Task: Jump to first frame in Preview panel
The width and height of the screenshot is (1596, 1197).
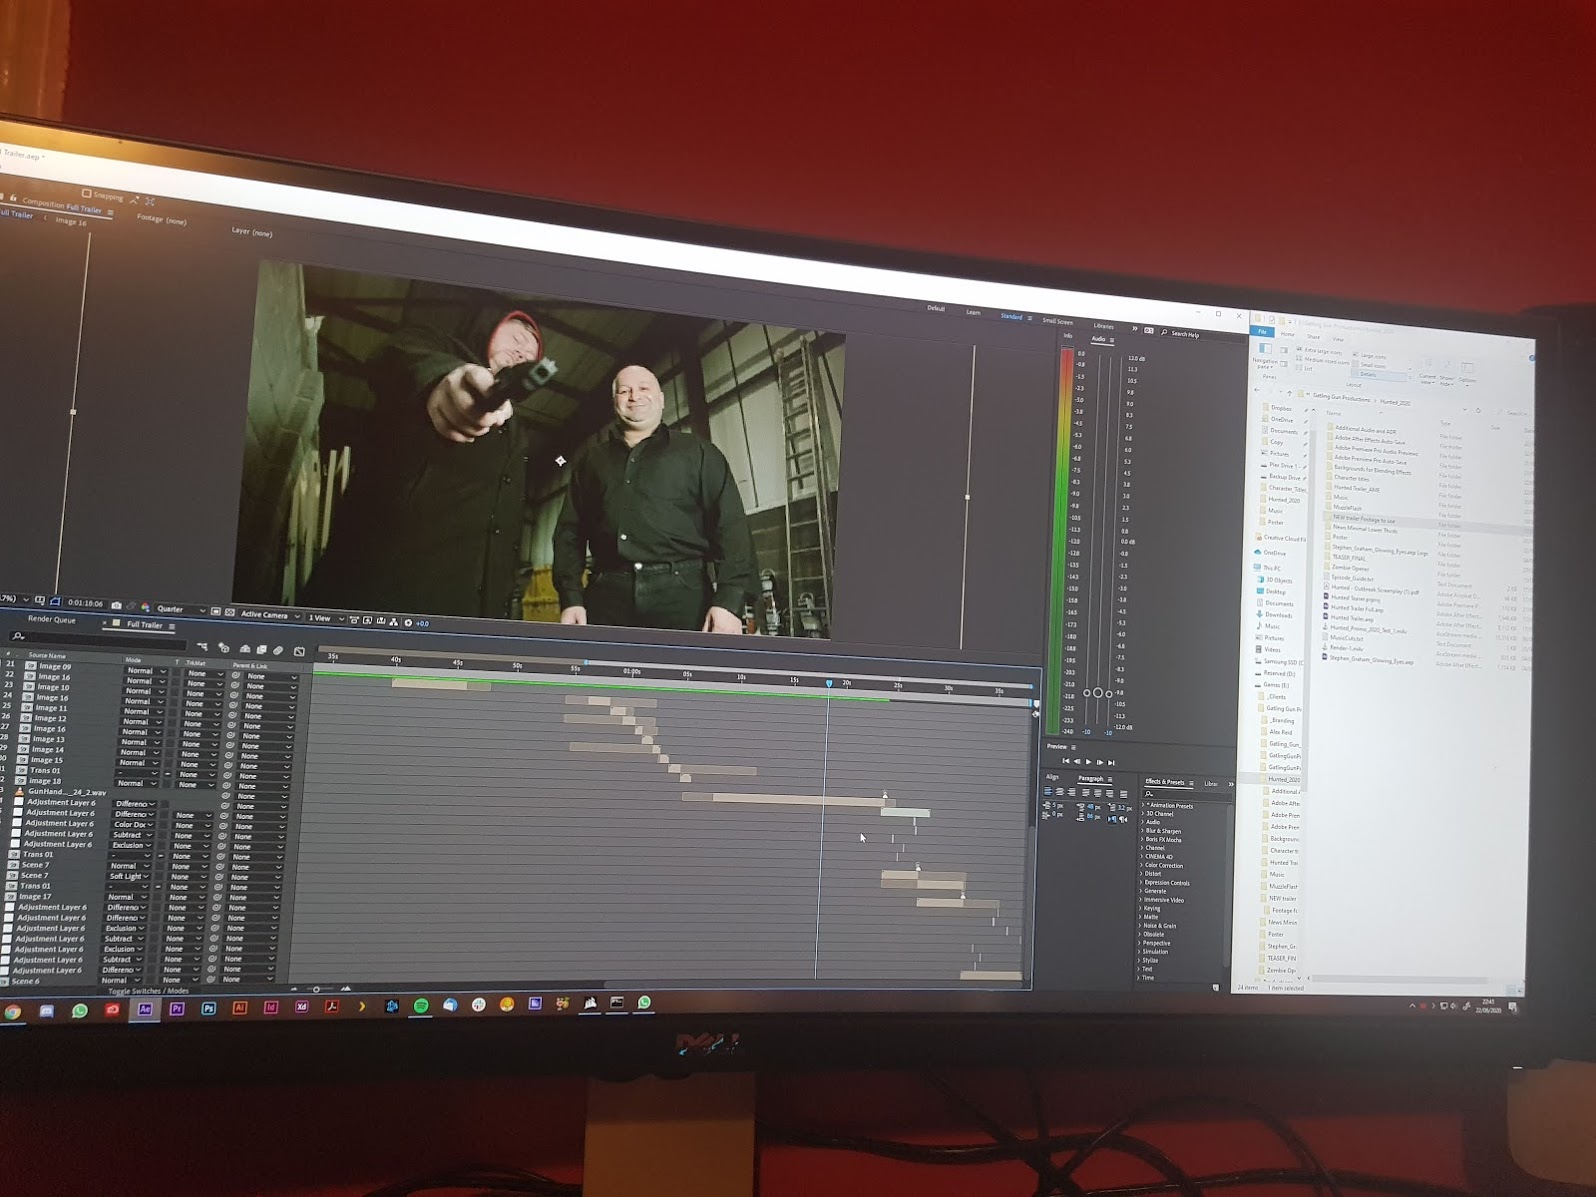Action: point(1066,761)
